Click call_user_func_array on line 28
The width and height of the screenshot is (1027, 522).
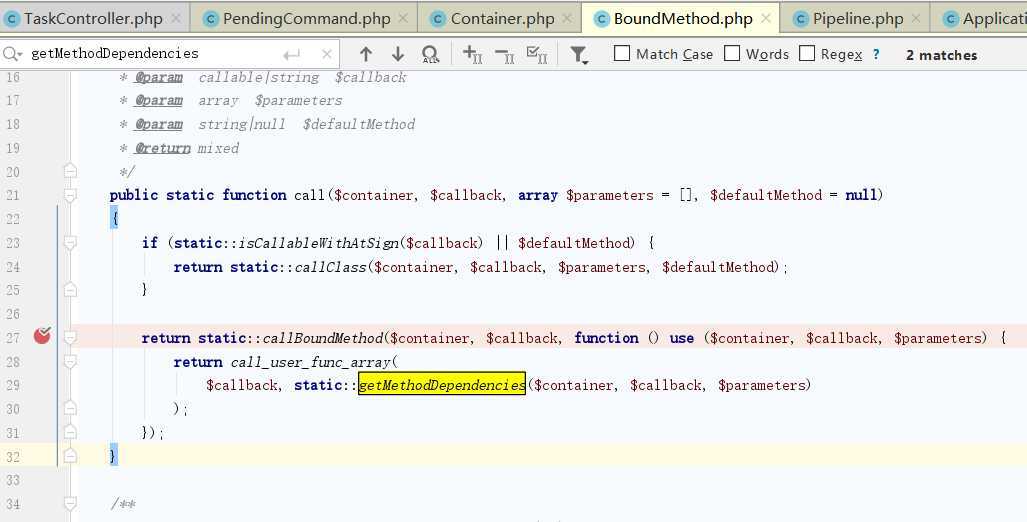311,362
